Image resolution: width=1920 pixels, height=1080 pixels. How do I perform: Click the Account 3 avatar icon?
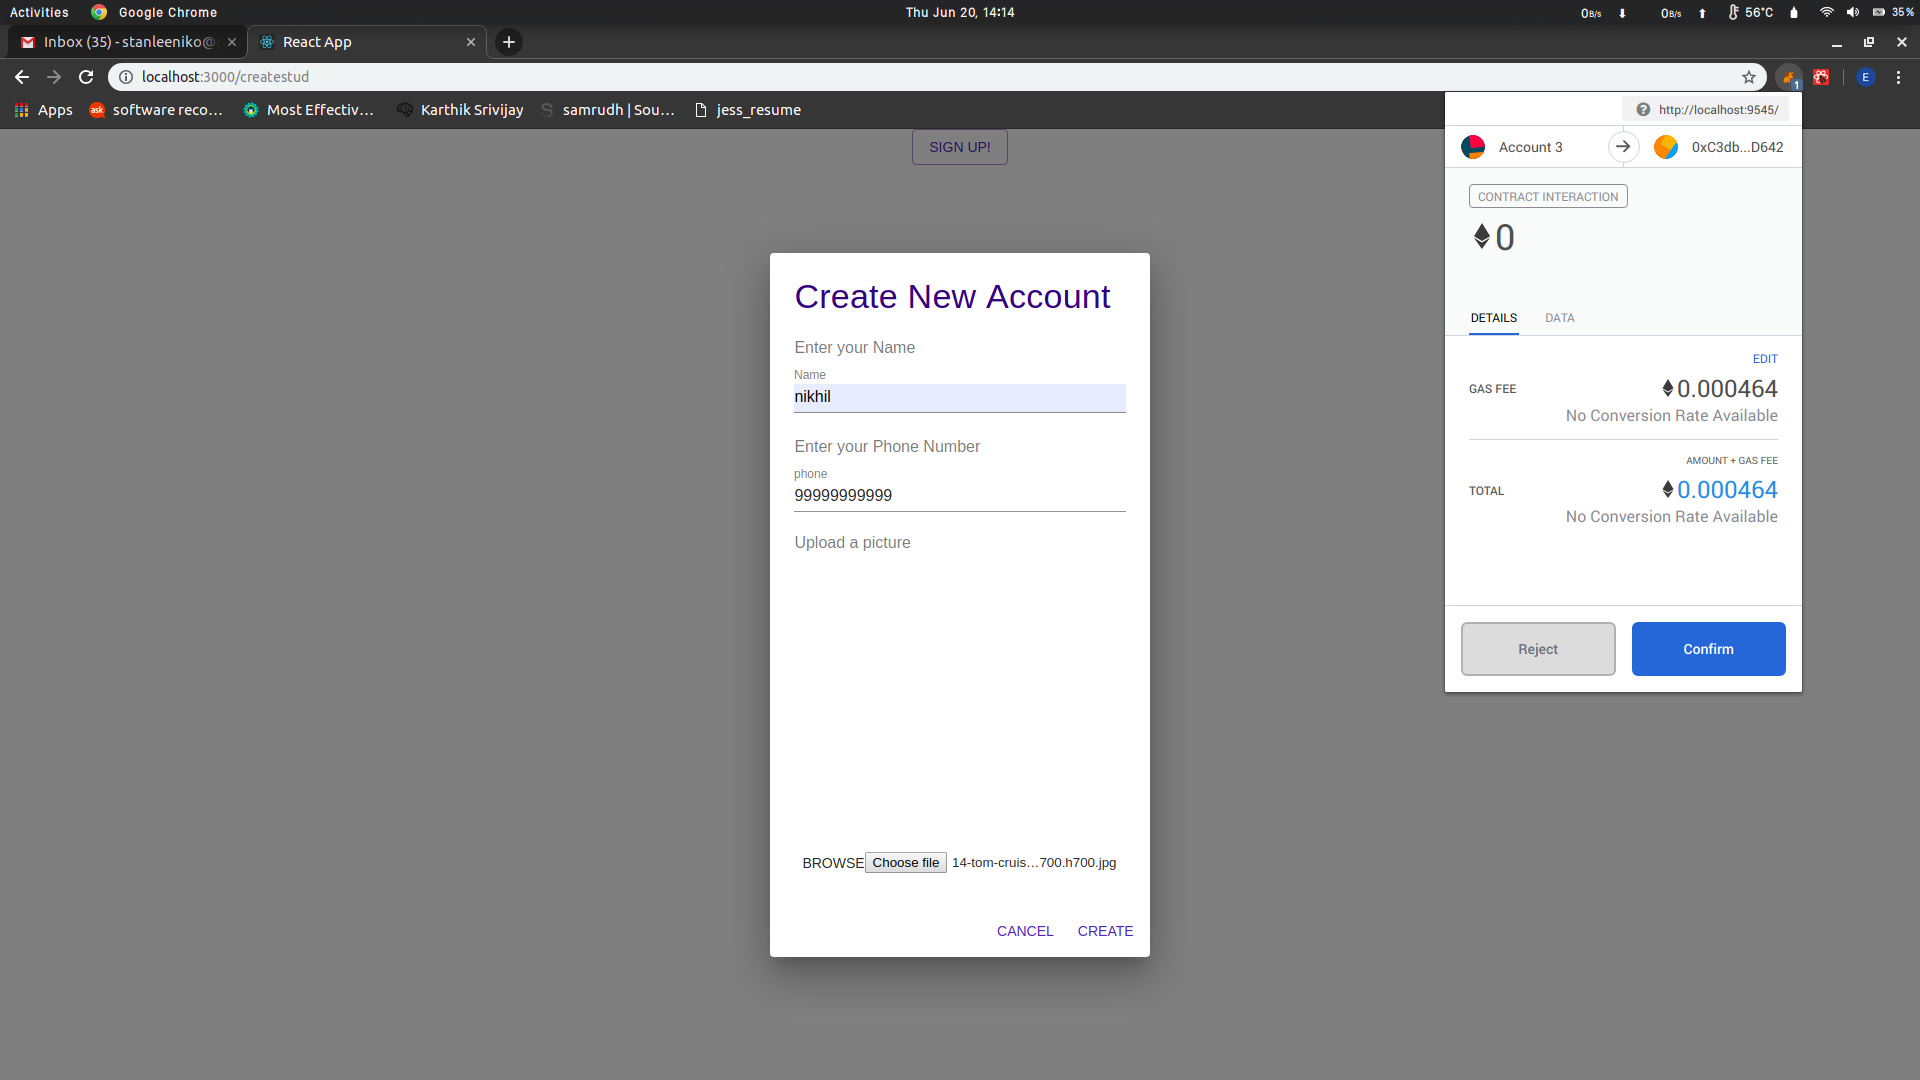[1473, 147]
